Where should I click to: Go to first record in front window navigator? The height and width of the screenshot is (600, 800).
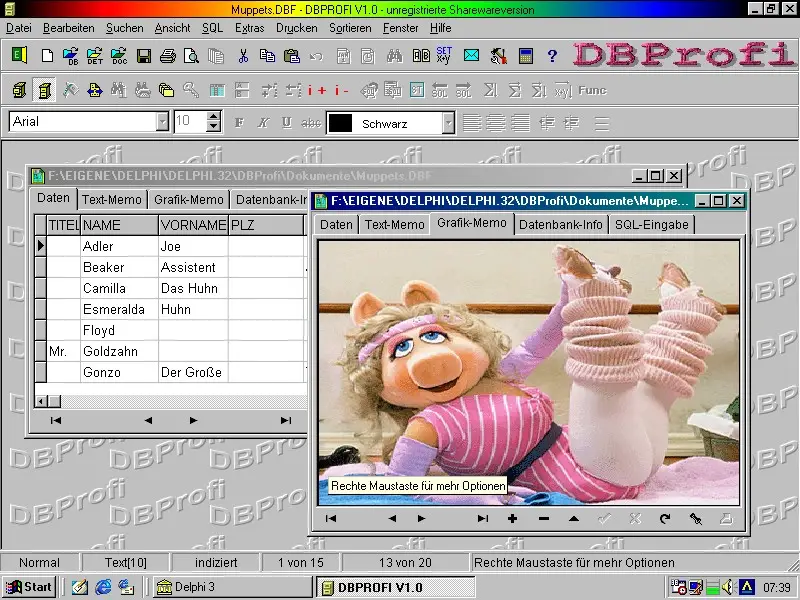pos(331,518)
